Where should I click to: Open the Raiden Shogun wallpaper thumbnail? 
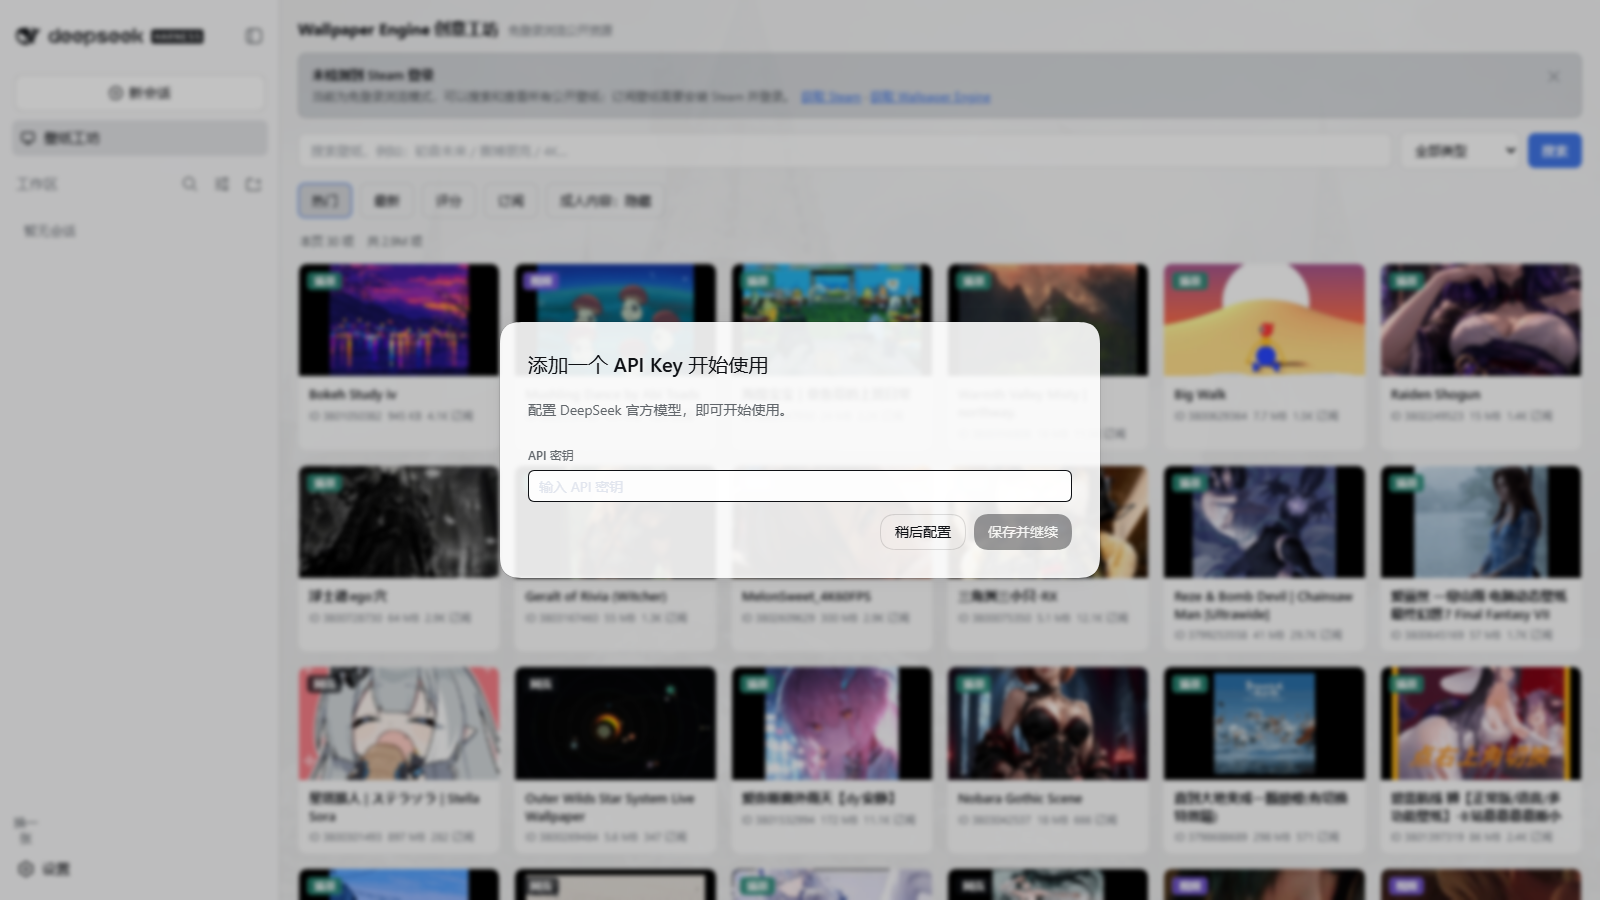[1481, 320]
